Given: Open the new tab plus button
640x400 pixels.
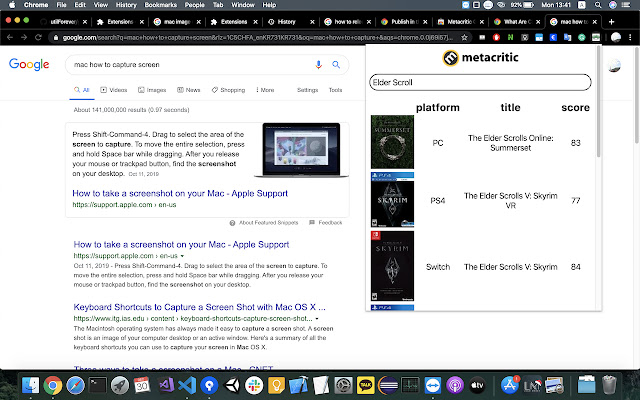Looking at the screenshot, I should click(x=611, y=22).
